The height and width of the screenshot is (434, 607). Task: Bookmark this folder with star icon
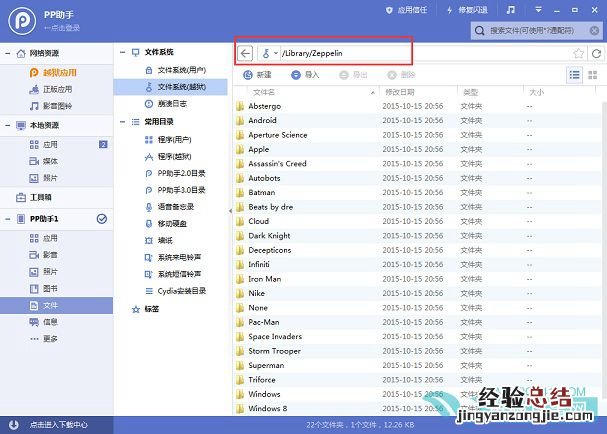pyautogui.click(x=578, y=53)
